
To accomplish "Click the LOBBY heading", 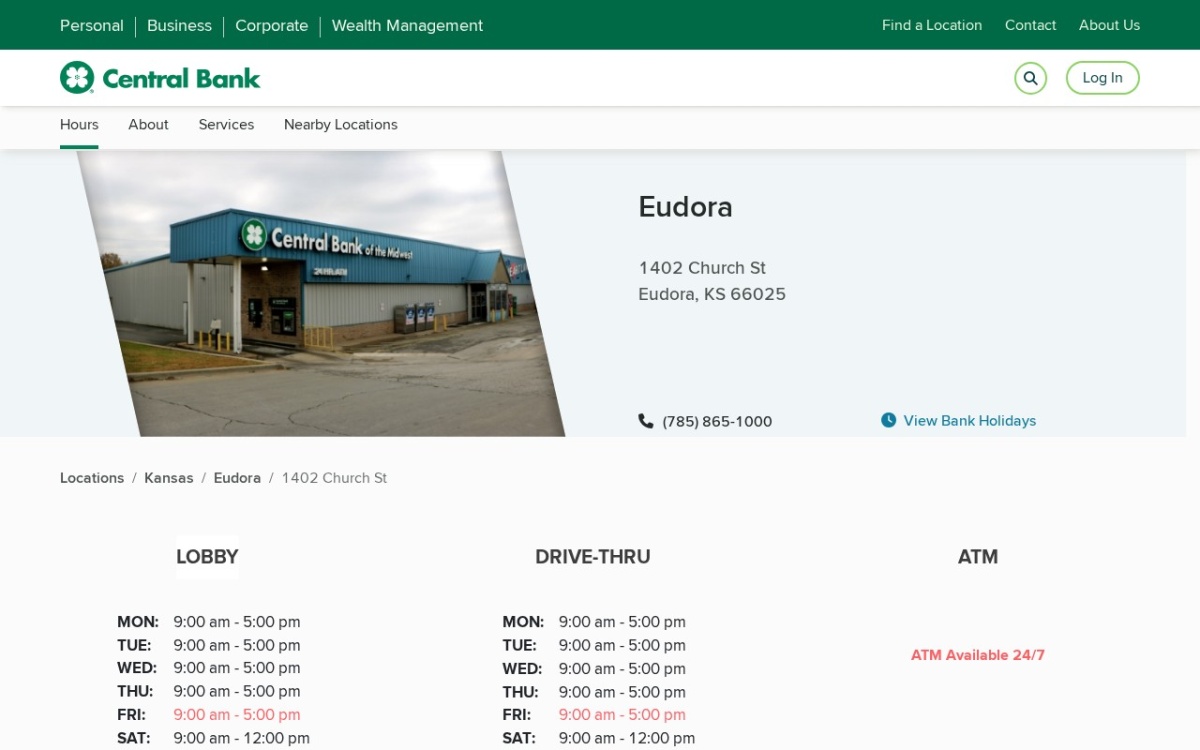I will [207, 557].
